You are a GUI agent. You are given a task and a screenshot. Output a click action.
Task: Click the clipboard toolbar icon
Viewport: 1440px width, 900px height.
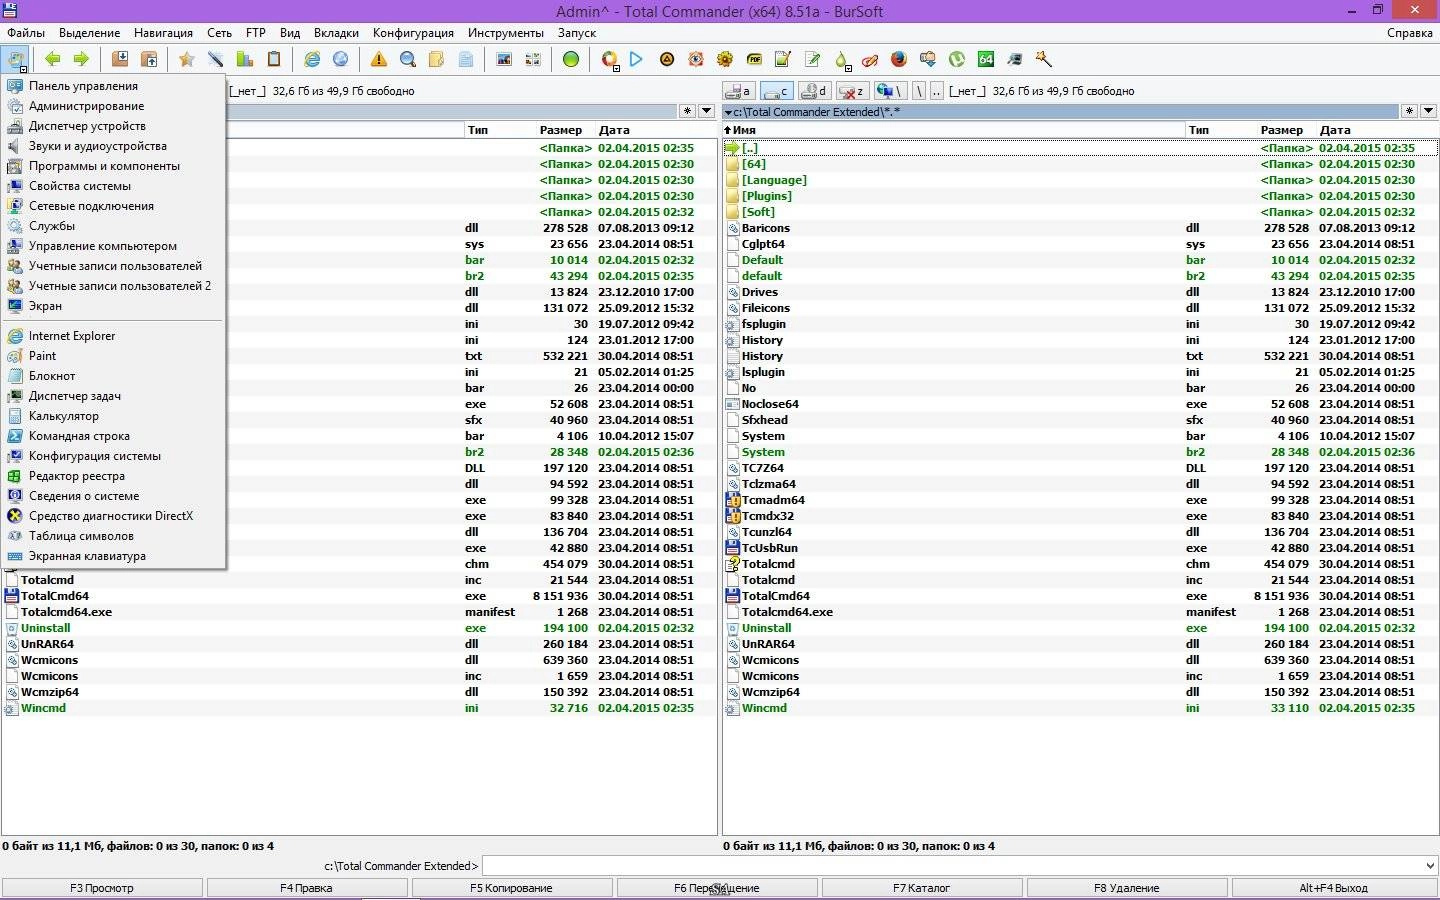coord(273,60)
